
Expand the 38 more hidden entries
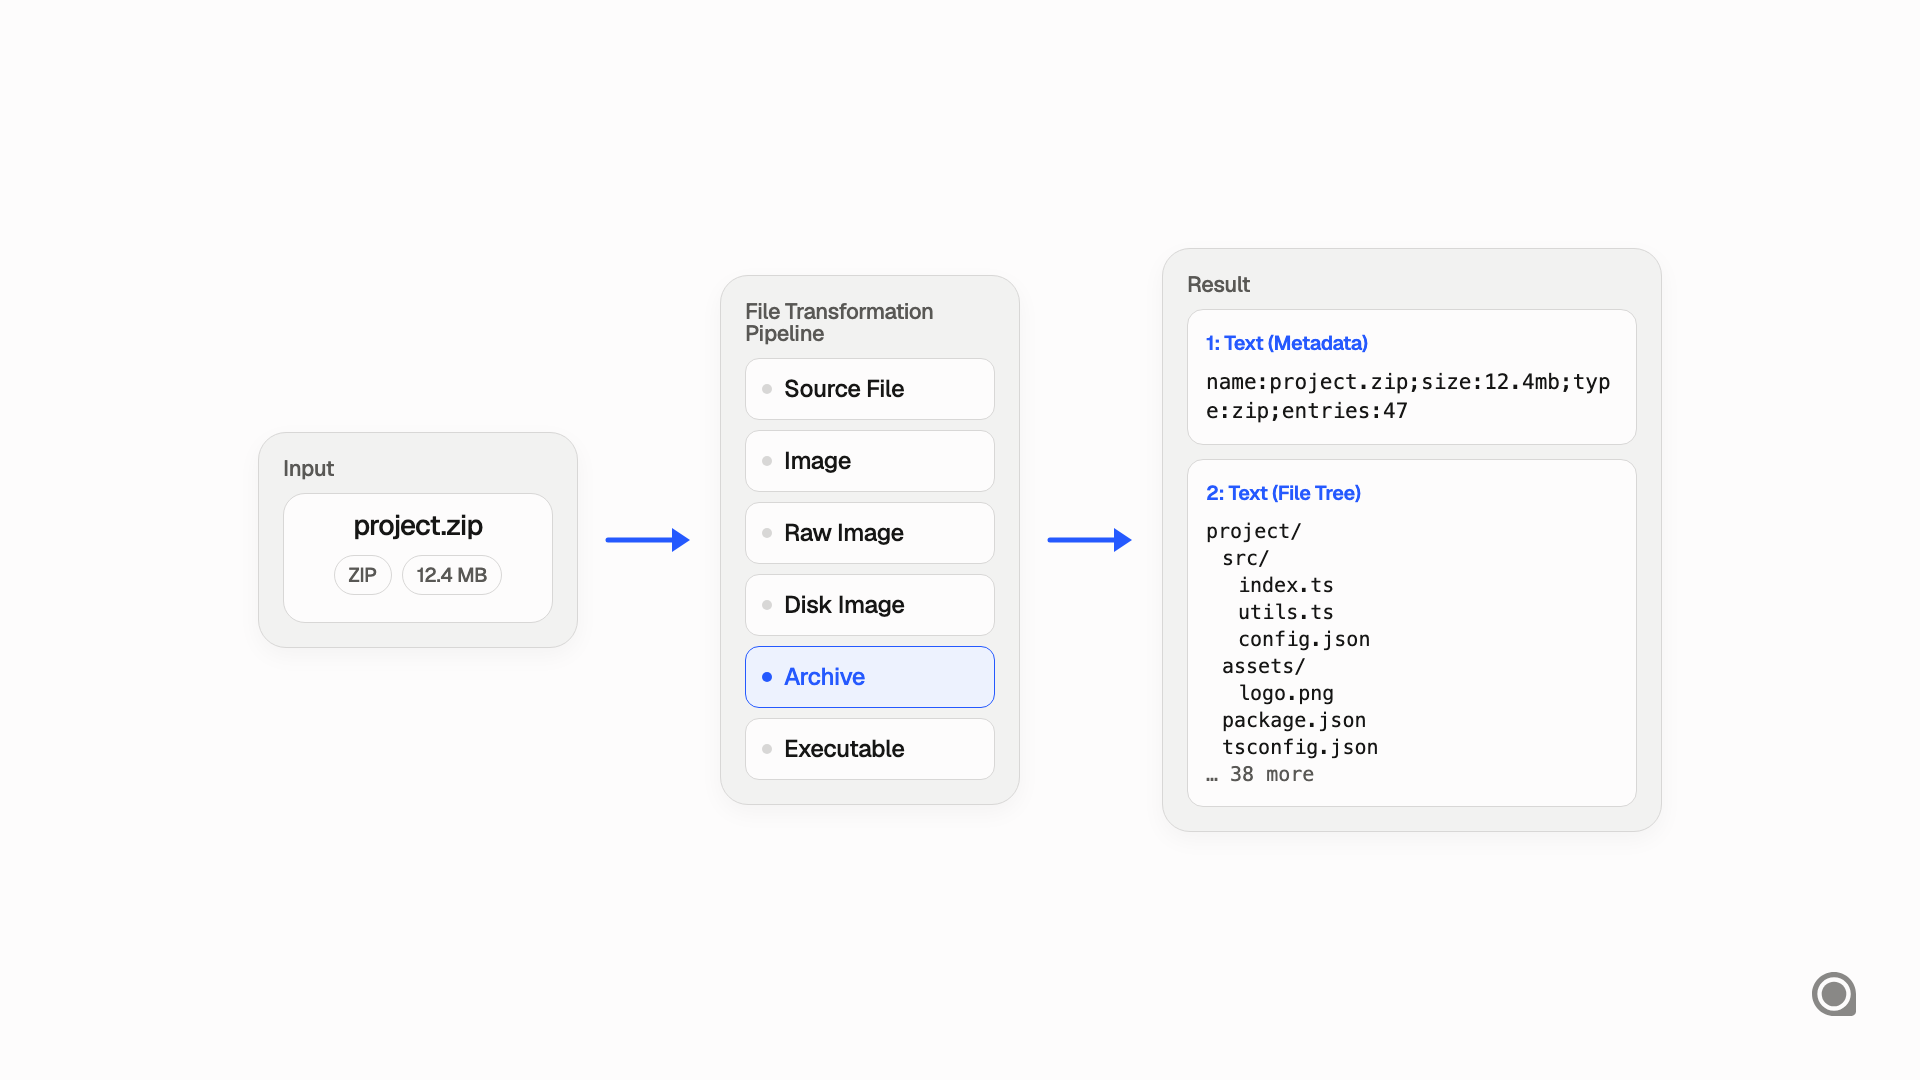click(x=1260, y=774)
